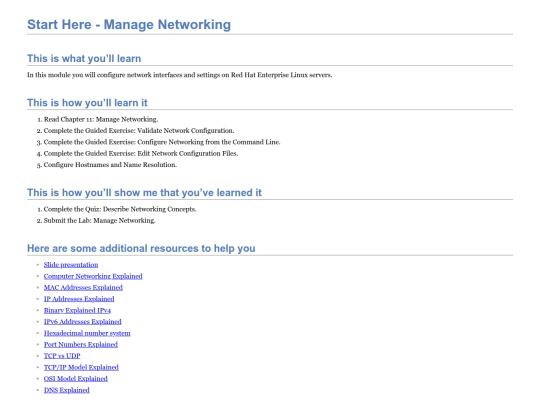
Task: Open Hexadecimal number system link
Action: (87, 333)
